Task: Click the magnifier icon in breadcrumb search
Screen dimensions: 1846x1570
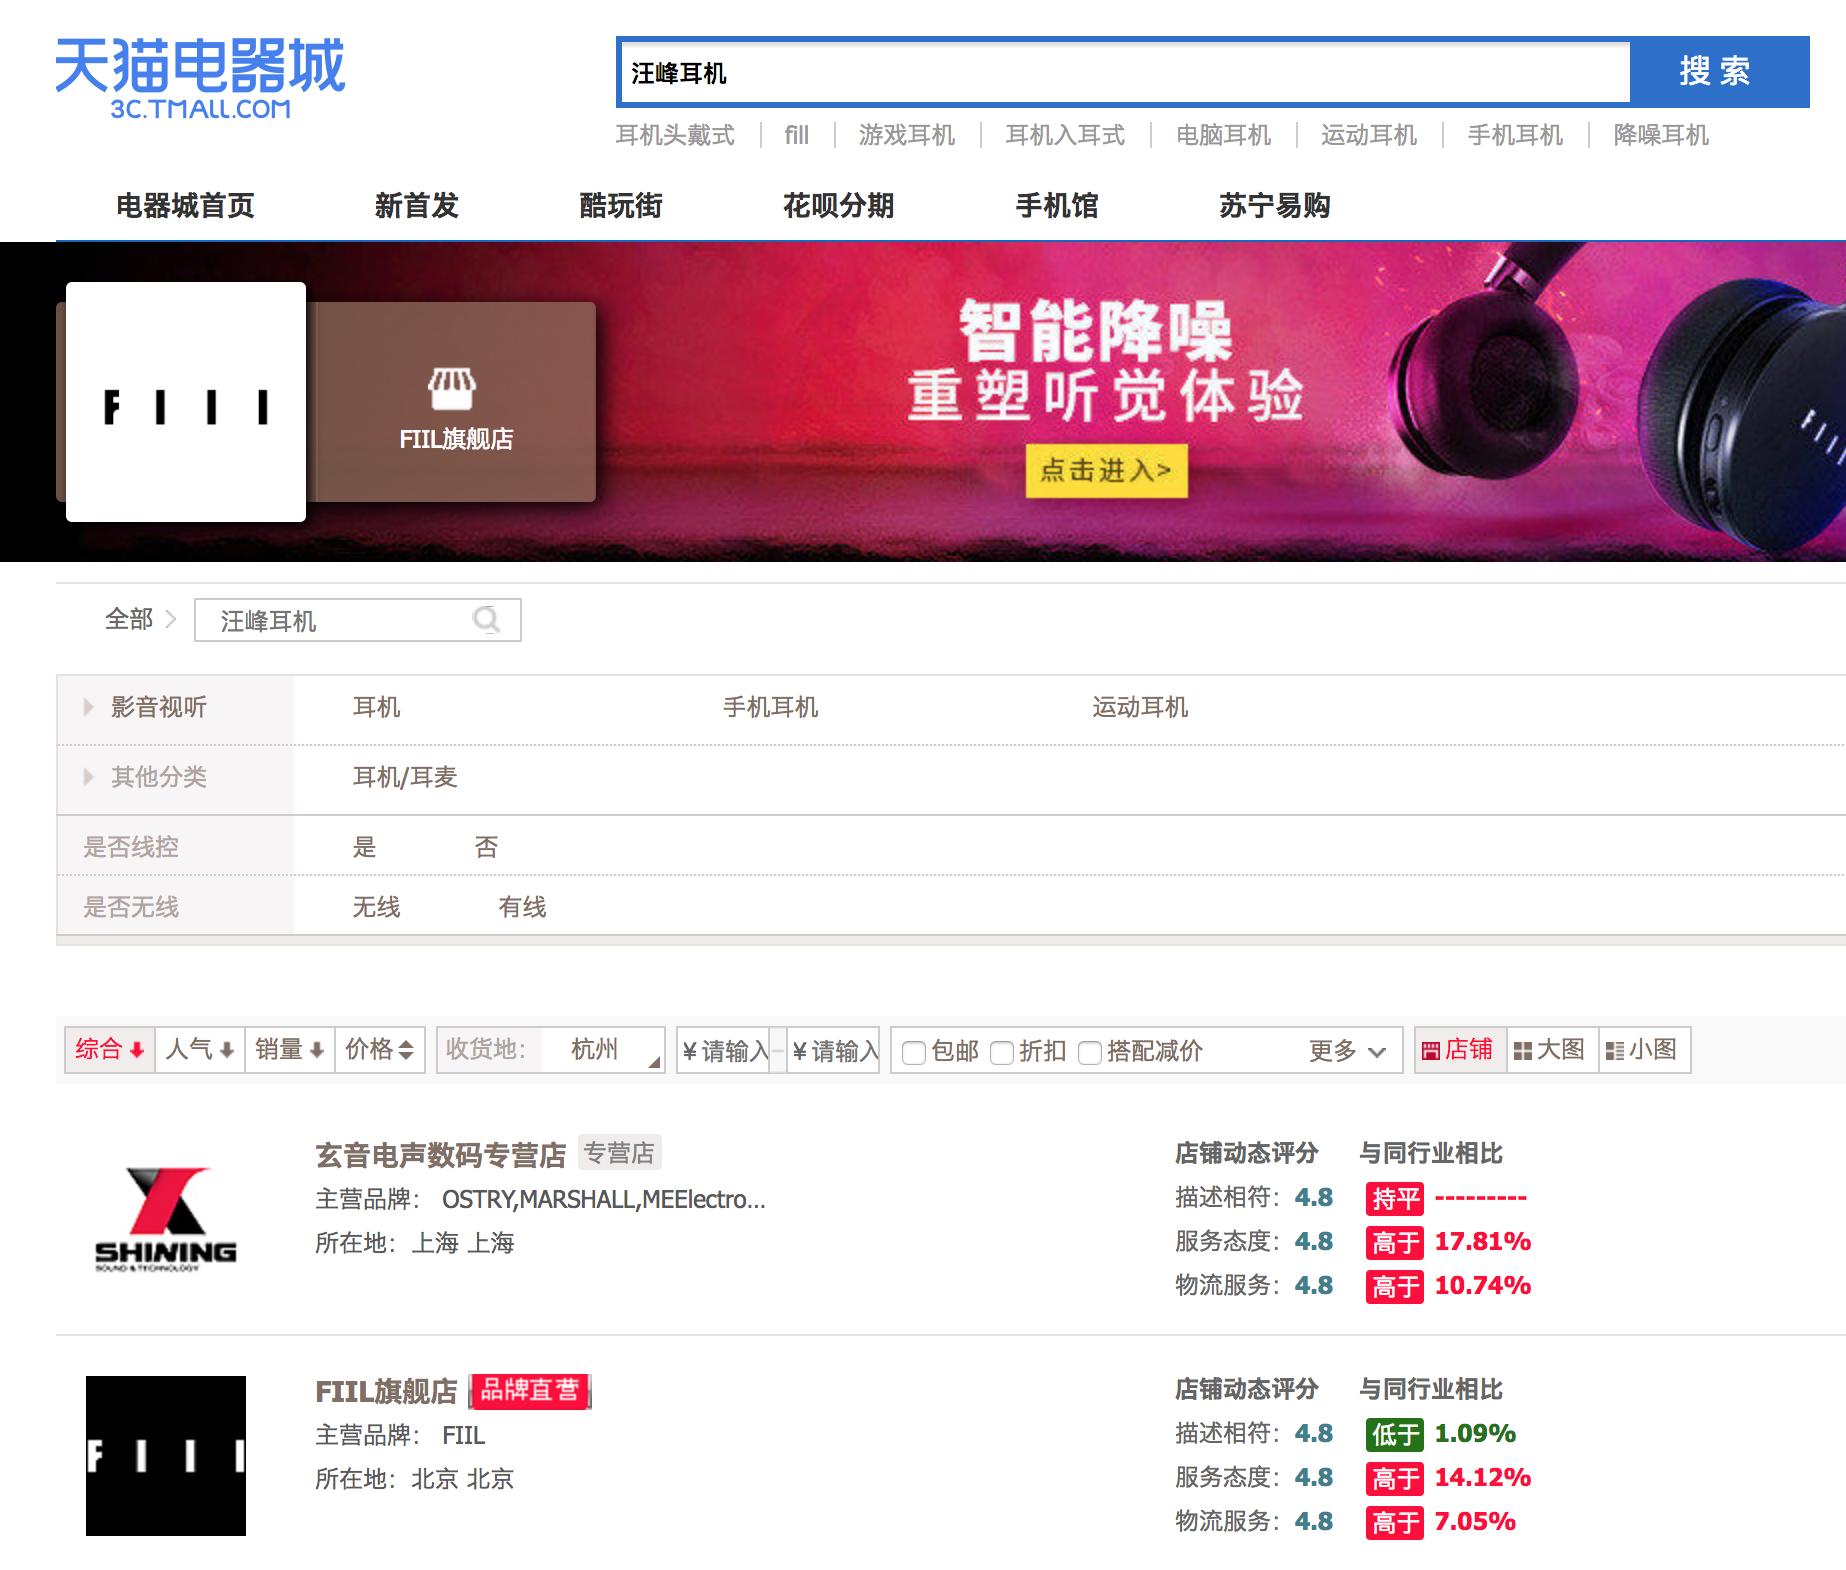Action: tap(487, 620)
